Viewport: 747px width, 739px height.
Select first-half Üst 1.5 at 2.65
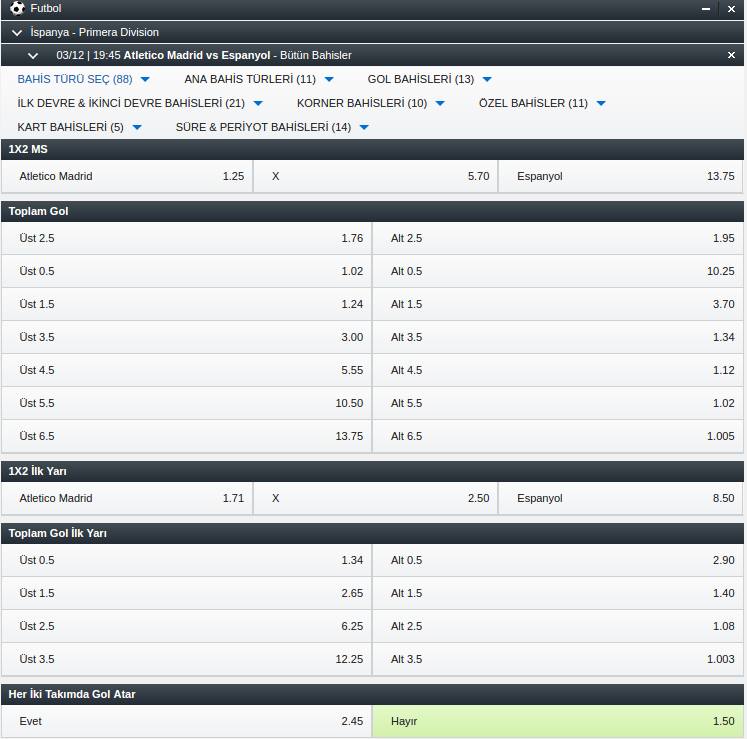(x=186, y=593)
